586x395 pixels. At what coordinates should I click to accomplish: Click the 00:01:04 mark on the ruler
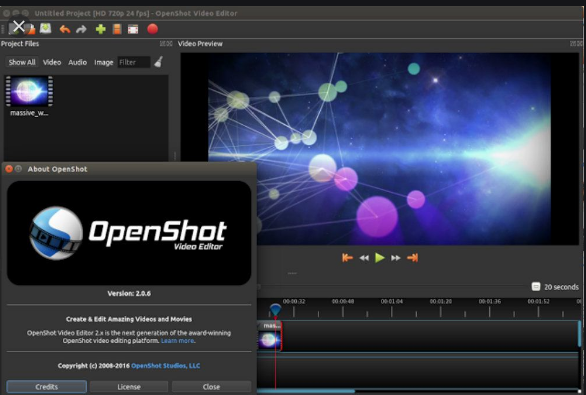pyautogui.click(x=392, y=301)
